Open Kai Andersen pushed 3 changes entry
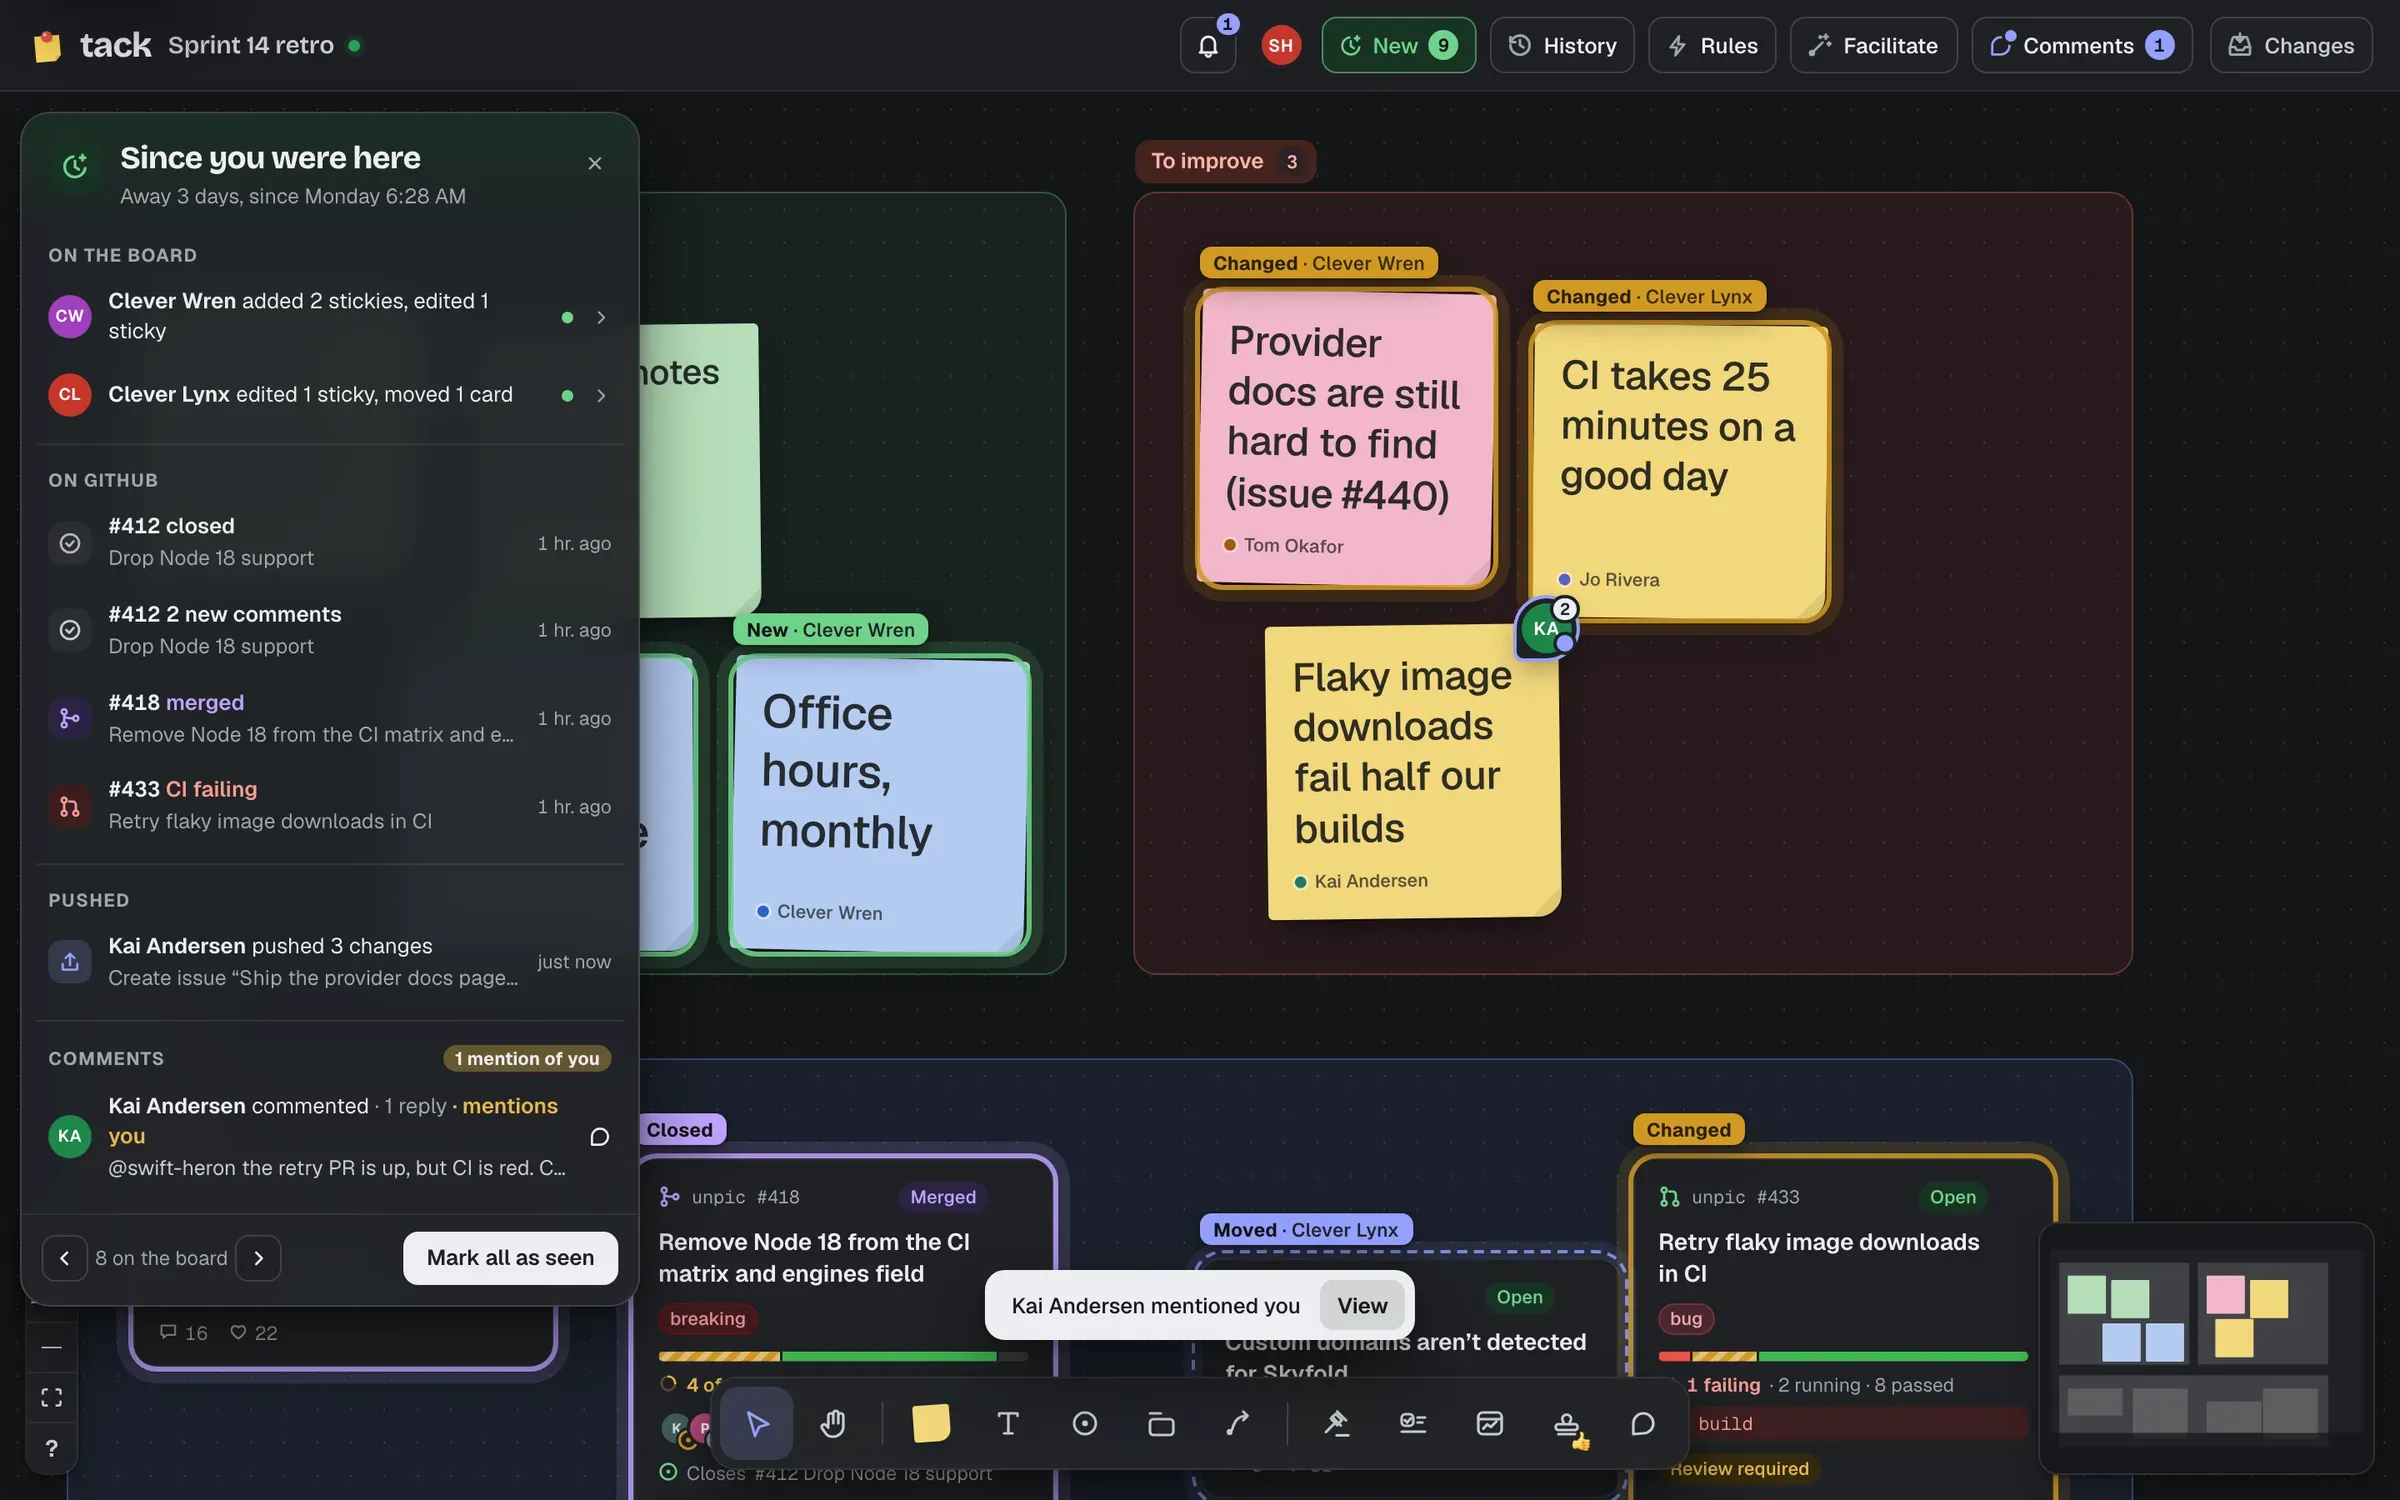Image resolution: width=2400 pixels, height=1500 pixels. click(x=330, y=961)
